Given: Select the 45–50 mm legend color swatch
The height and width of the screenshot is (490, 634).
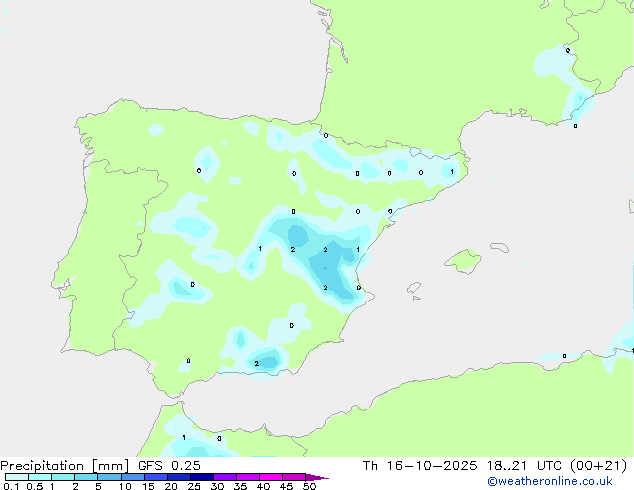Looking at the screenshot, I should coord(294,477).
